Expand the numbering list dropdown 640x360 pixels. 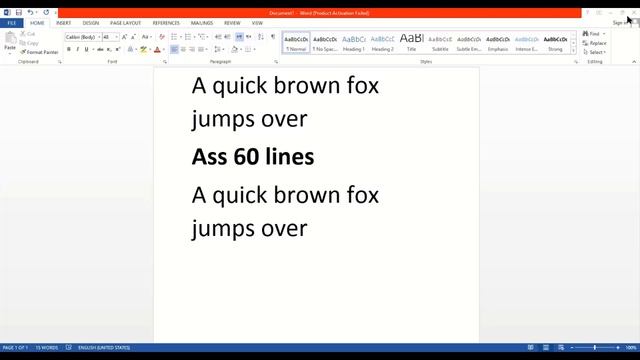pyautogui.click(x=194, y=37)
